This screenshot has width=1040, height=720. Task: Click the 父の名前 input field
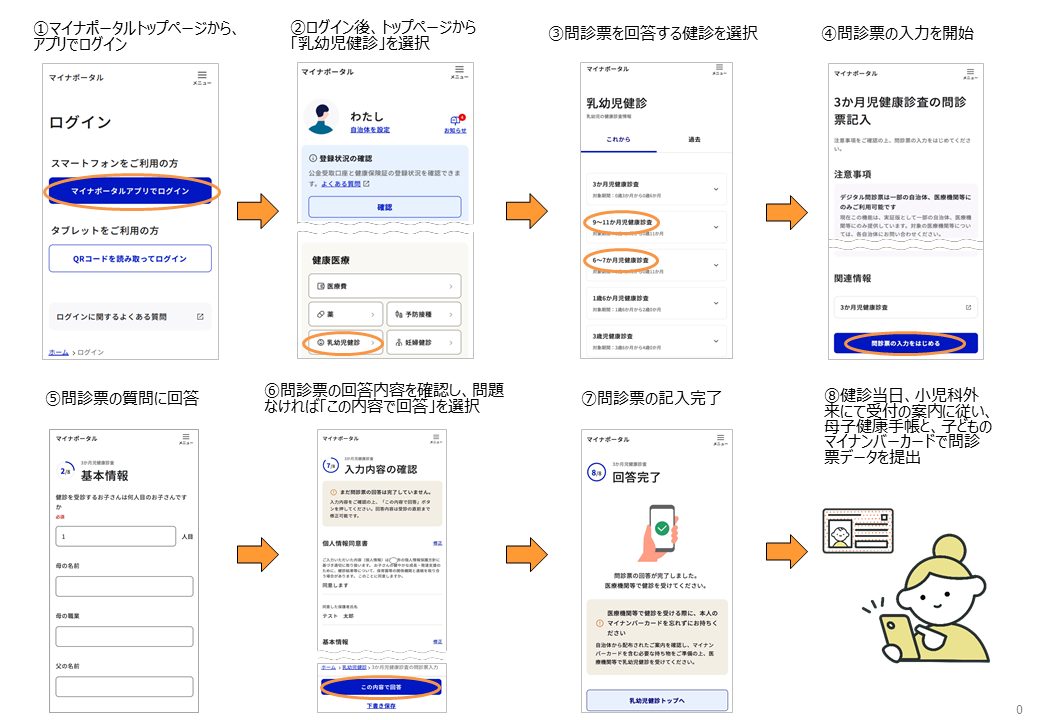tap(125, 686)
